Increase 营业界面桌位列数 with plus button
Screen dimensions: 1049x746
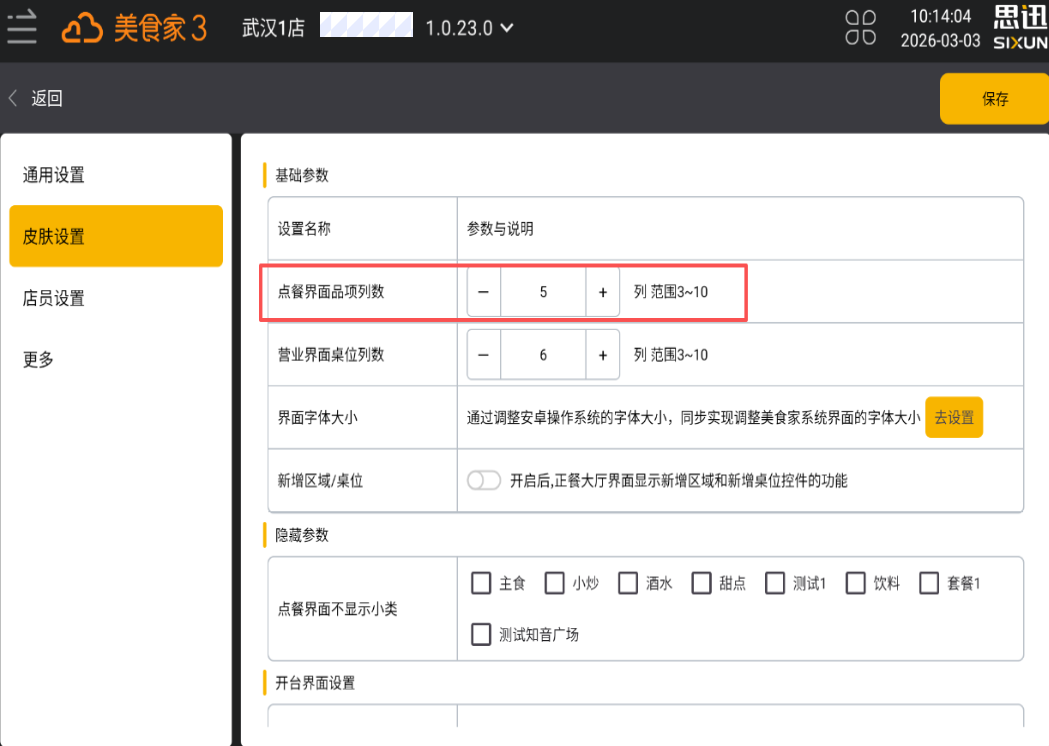coord(602,355)
